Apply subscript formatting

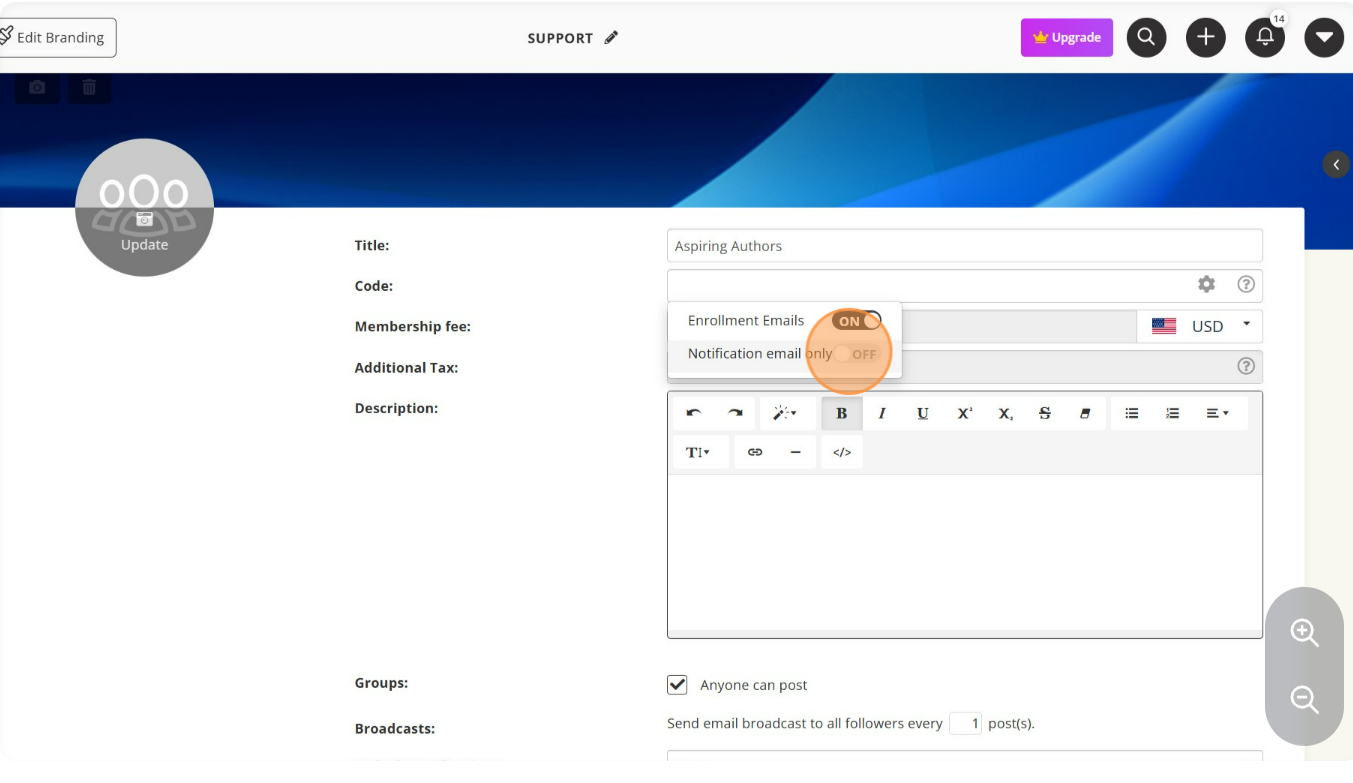[1005, 413]
